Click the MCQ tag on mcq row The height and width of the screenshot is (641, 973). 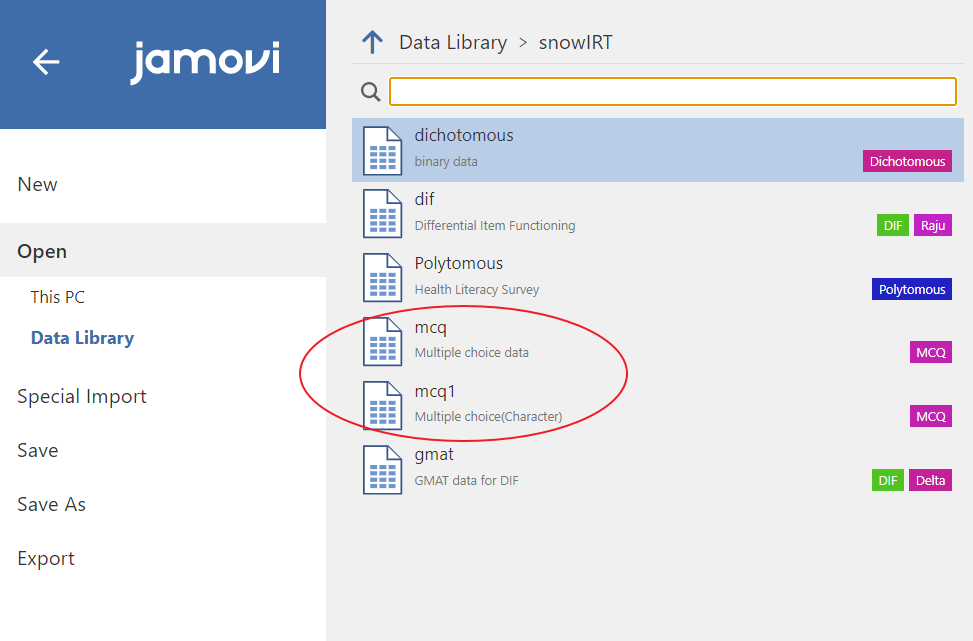931,352
